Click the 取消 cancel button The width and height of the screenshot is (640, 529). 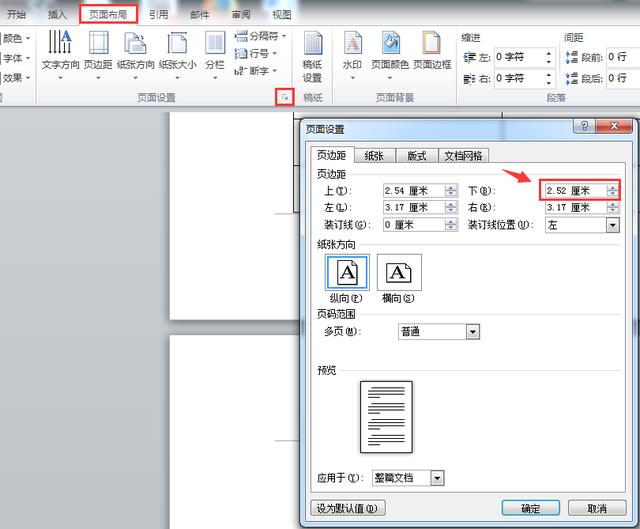coord(597,508)
